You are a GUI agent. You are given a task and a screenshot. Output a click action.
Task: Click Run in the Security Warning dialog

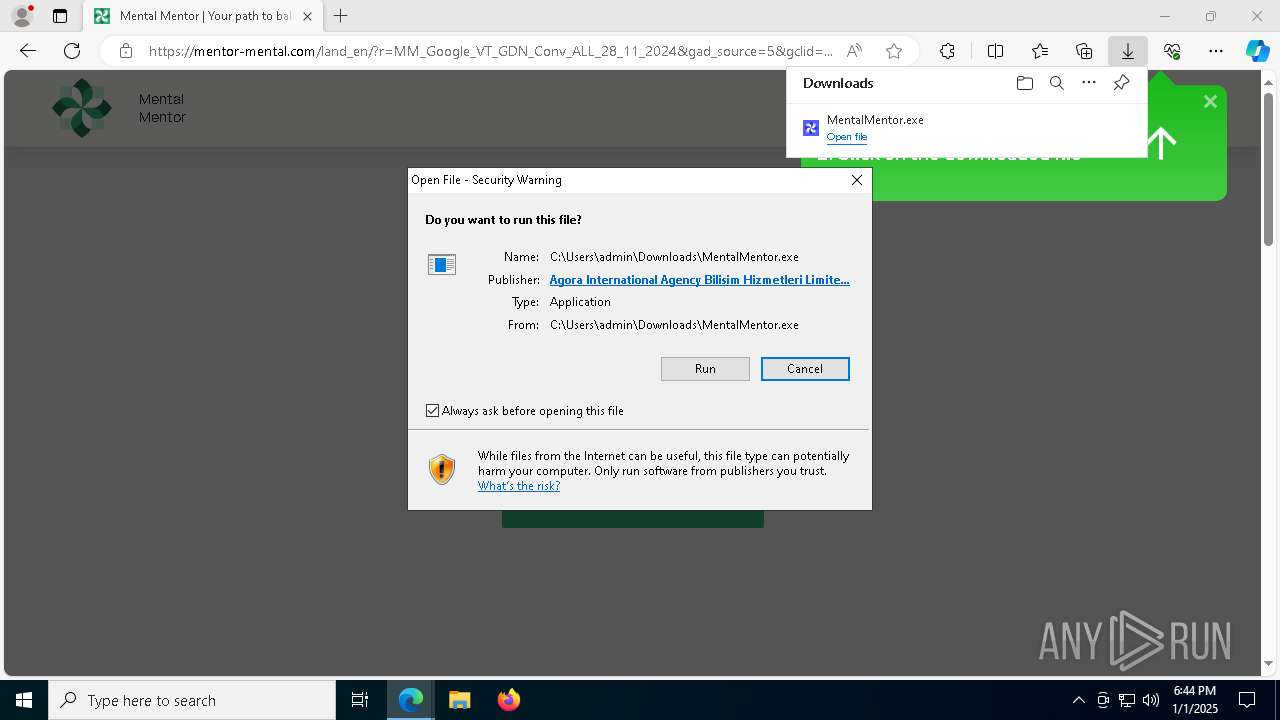[705, 369]
